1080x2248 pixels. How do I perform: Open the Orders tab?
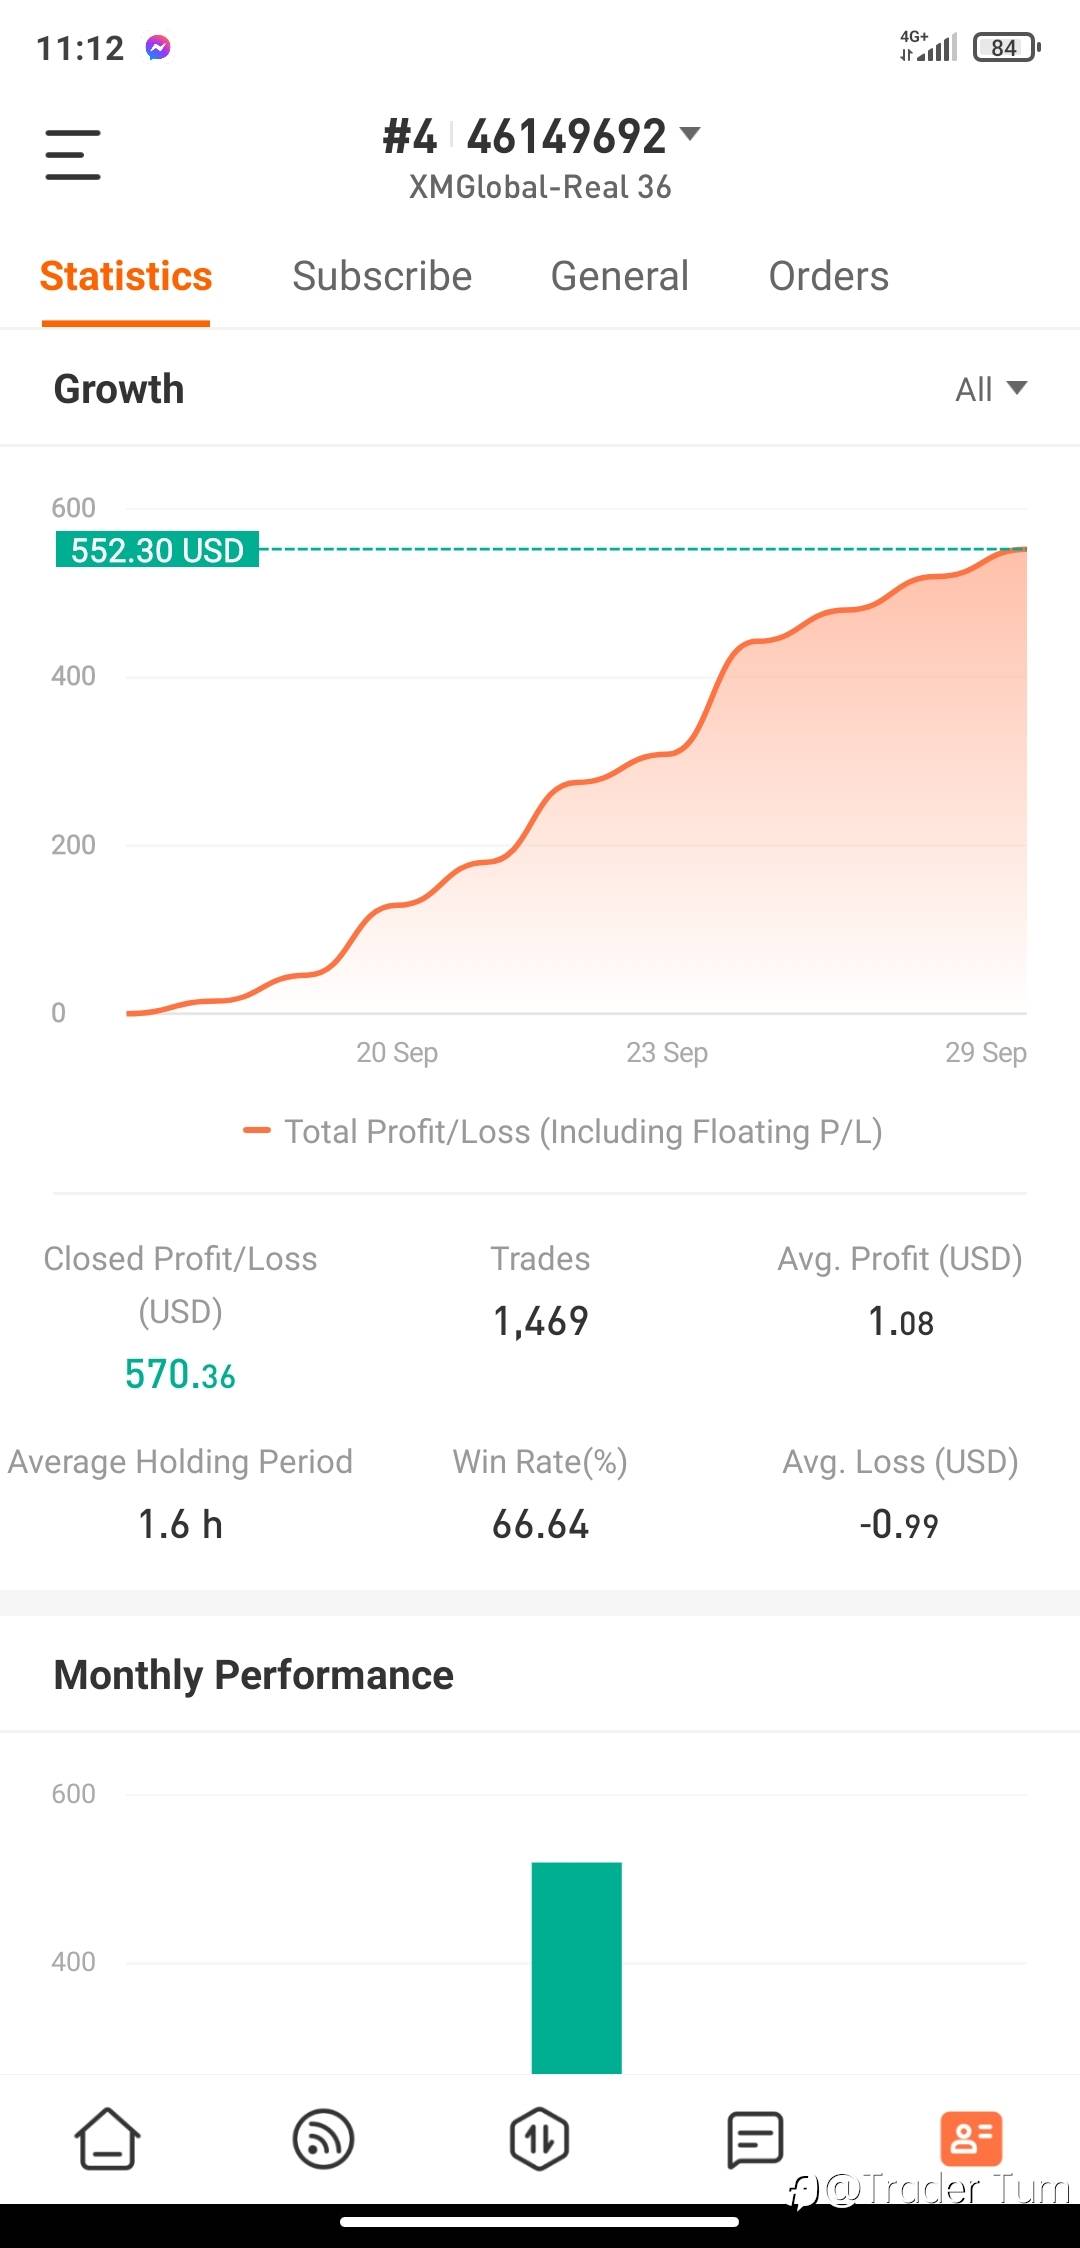[x=828, y=276]
